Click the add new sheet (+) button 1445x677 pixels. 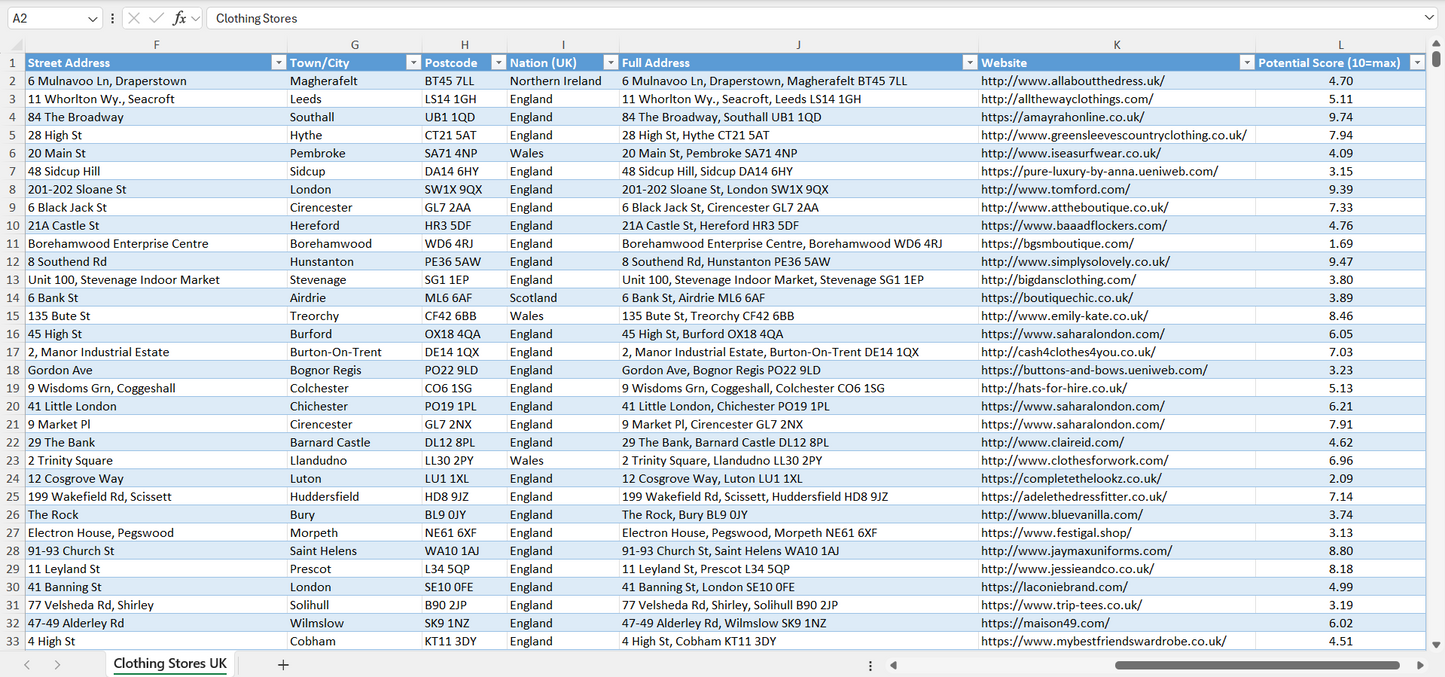click(x=283, y=663)
